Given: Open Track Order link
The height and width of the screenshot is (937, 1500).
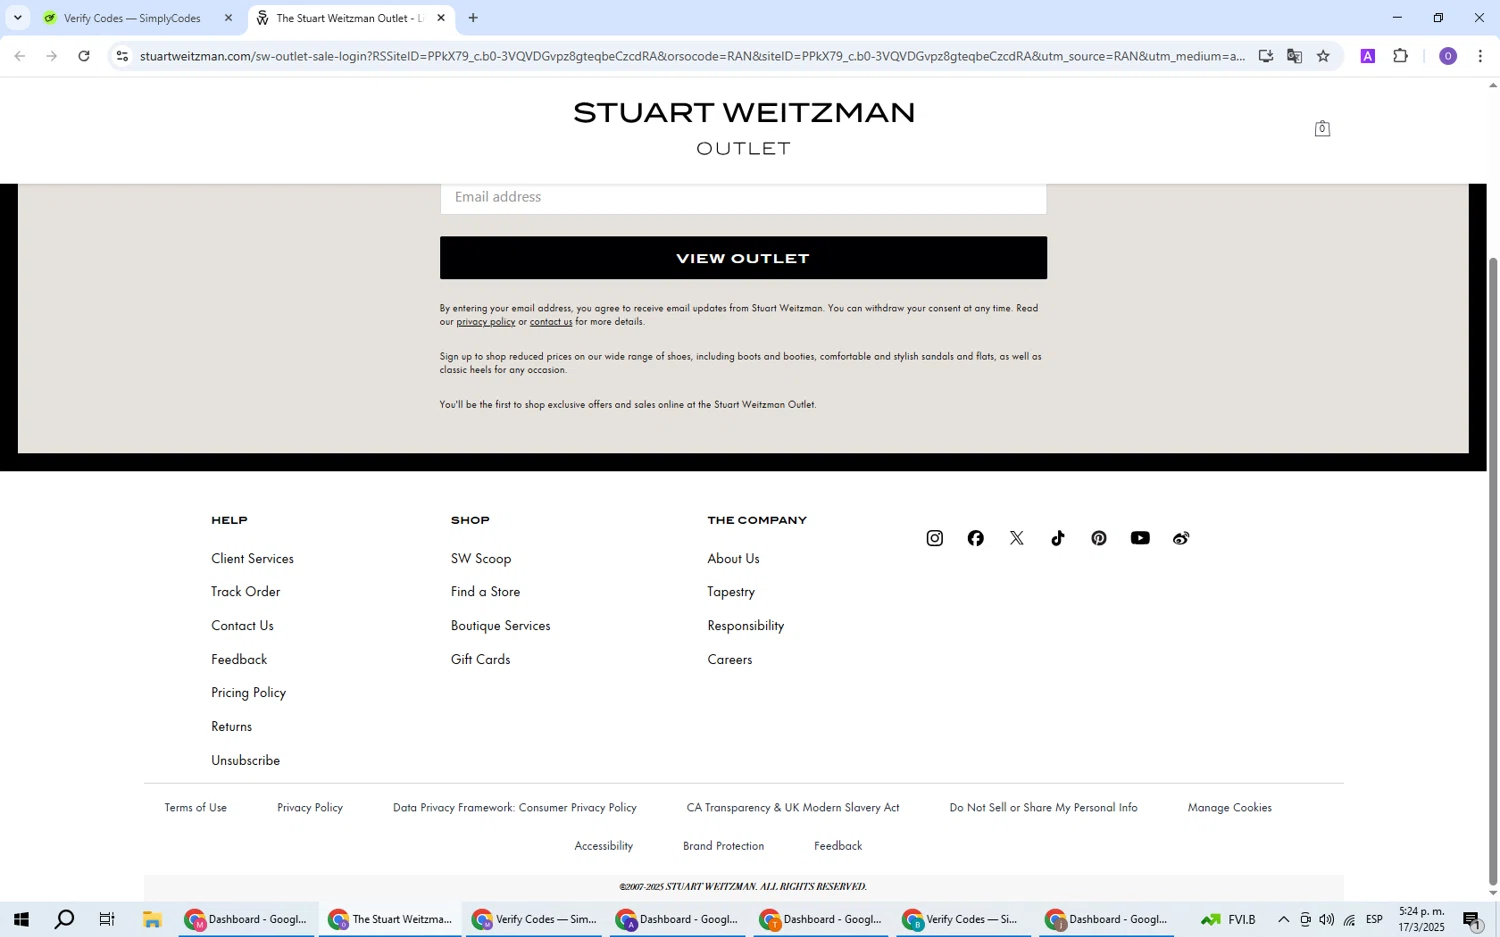Looking at the screenshot, I should click(x=245, y=592).
